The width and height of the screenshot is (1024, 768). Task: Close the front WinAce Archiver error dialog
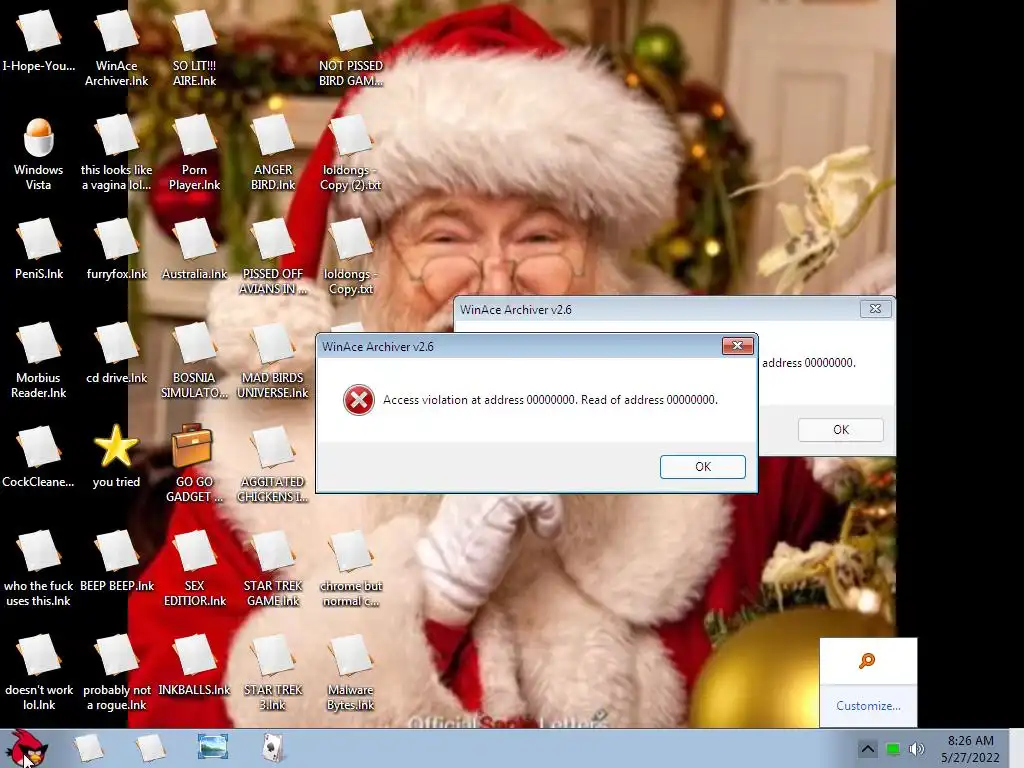[x=737, y=345]
